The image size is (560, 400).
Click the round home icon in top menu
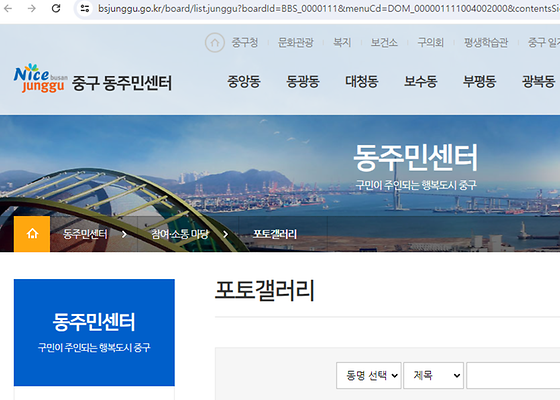pyautogui.click(x=215, y=42)
